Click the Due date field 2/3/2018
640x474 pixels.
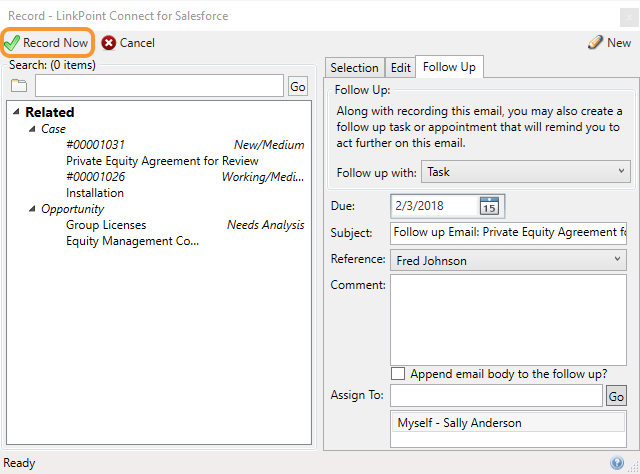[434, 206]
